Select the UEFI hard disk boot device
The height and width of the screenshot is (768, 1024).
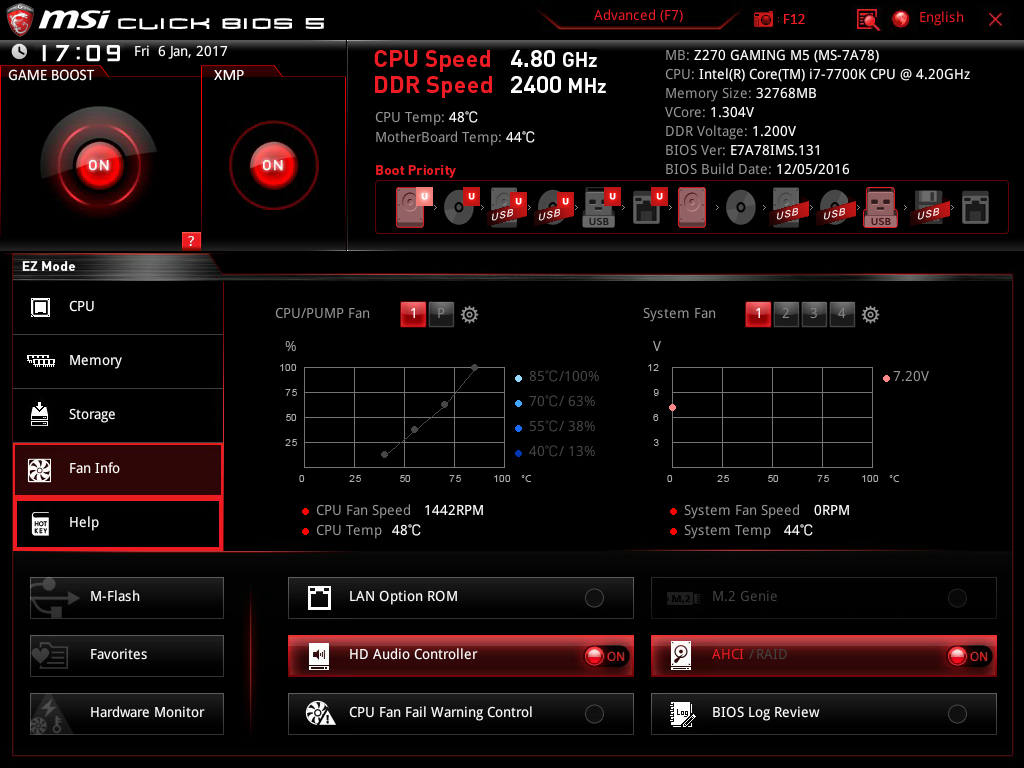pos(413,208)
